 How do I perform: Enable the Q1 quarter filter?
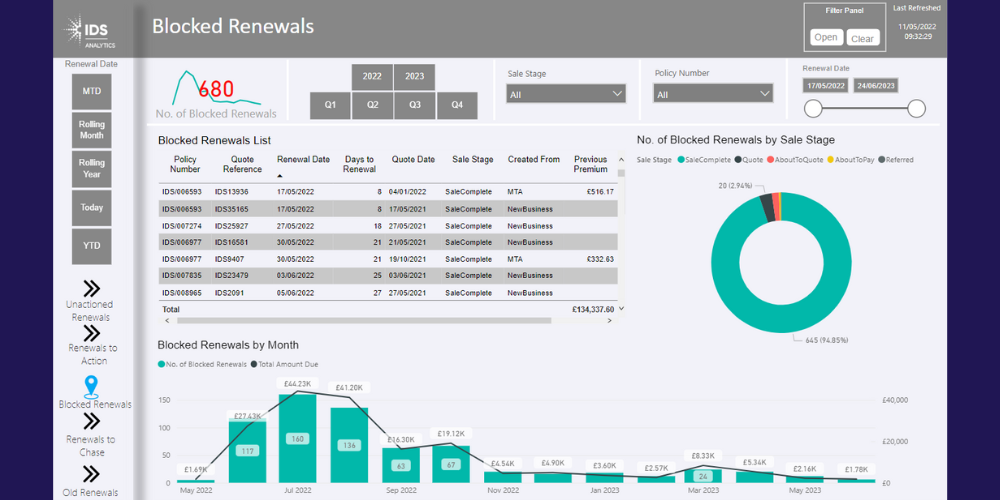pyautogui.click(x=330, y=105)
